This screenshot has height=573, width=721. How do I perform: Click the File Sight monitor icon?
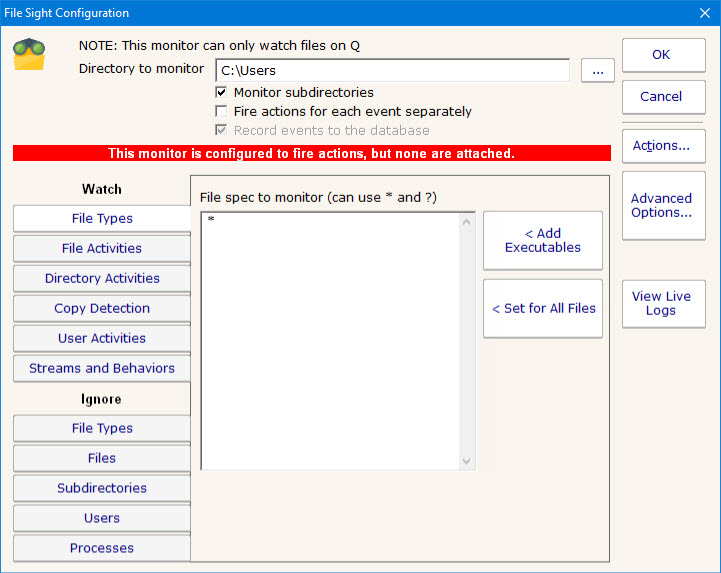[30, 55]
